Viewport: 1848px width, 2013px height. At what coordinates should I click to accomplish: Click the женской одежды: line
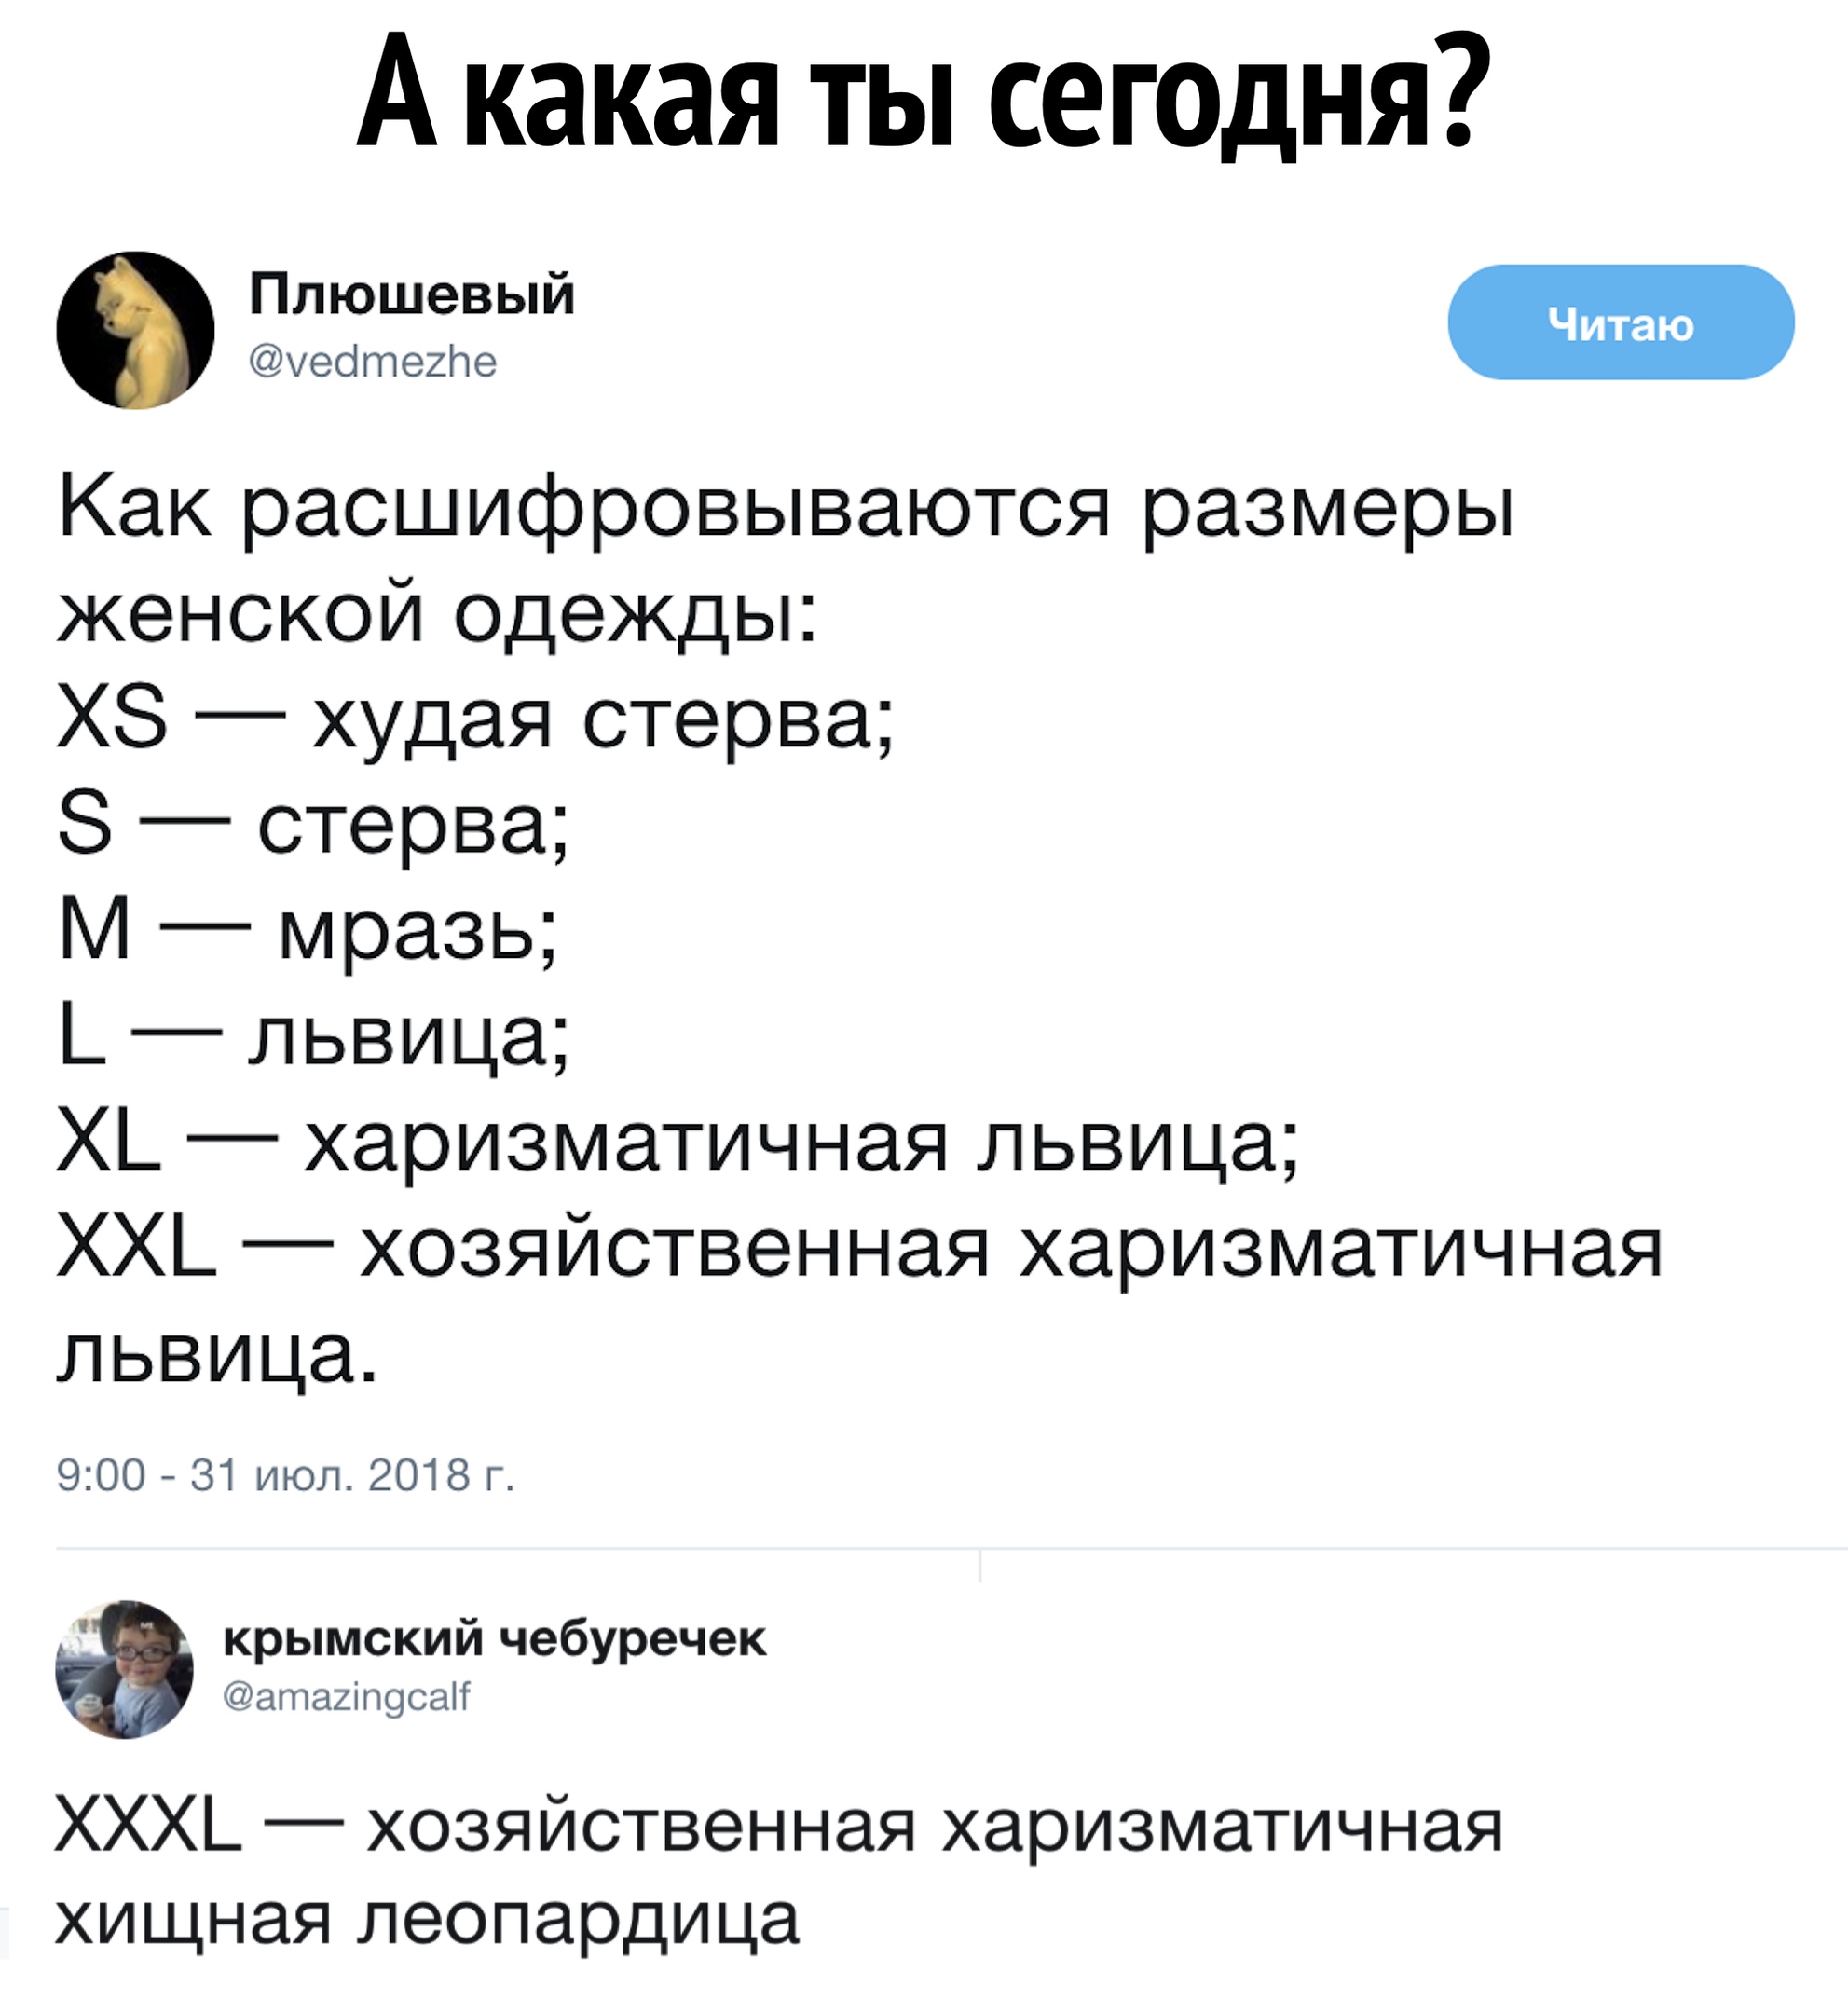437,610
